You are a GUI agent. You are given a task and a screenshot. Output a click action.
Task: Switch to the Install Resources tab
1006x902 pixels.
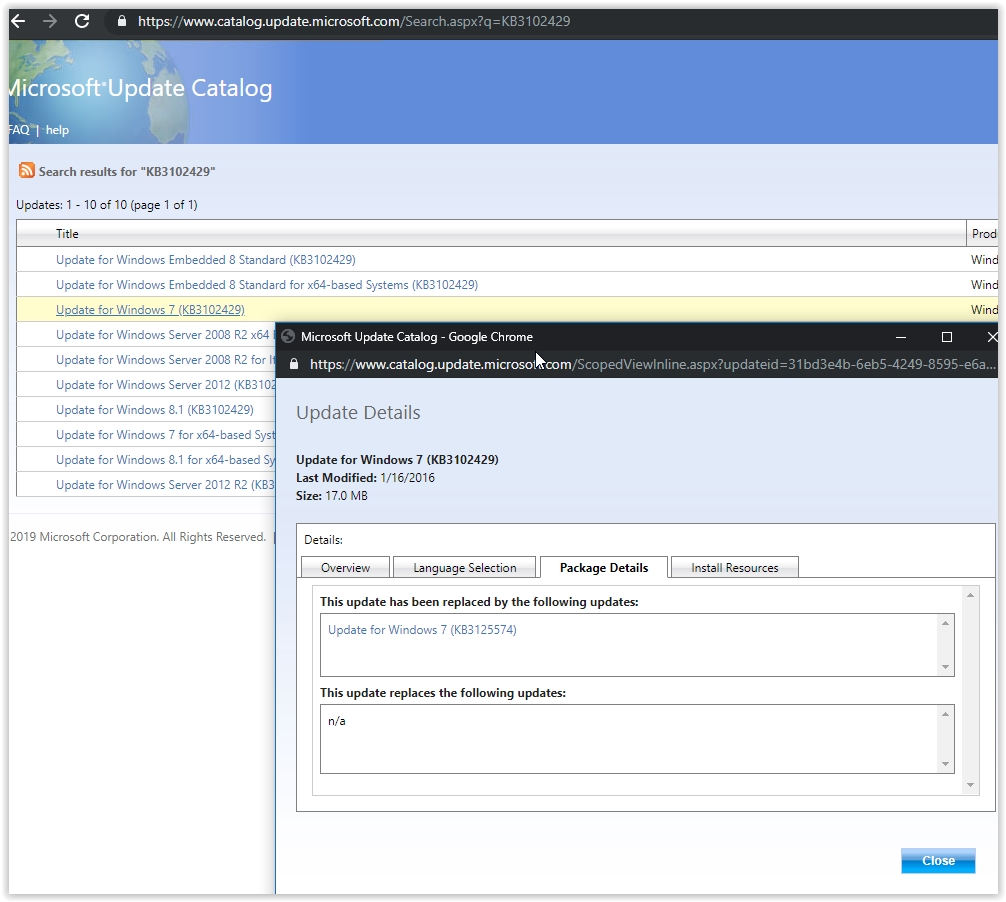point(735,568)
